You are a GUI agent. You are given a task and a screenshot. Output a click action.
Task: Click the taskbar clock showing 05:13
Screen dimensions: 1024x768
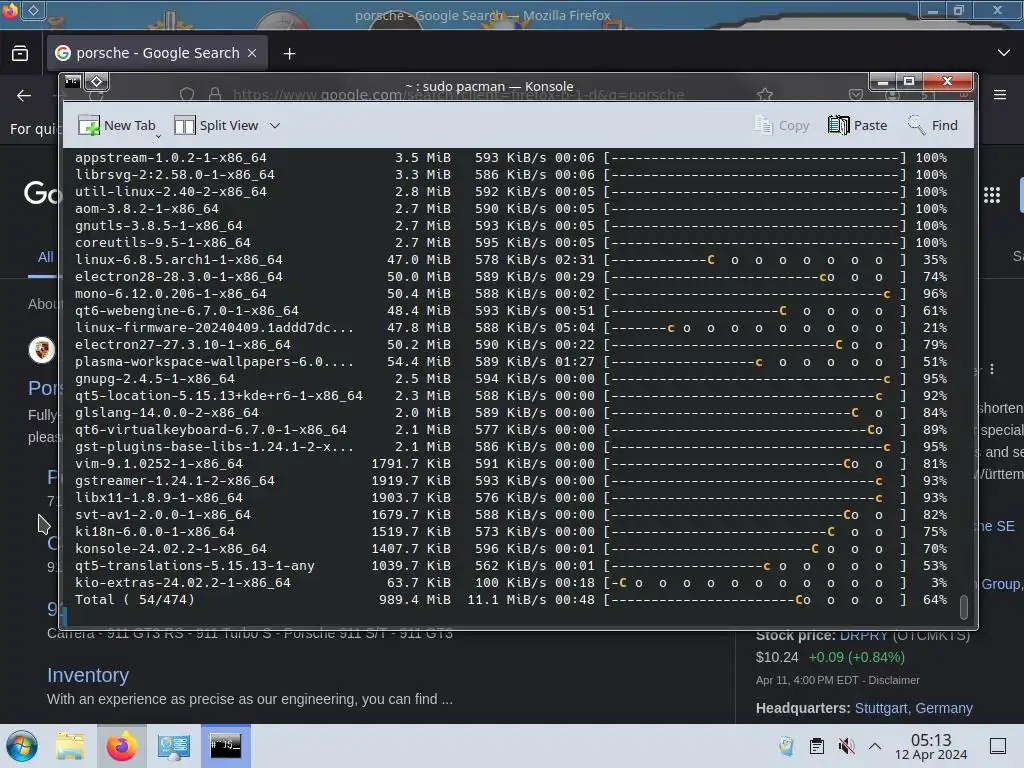pos(931,746)
